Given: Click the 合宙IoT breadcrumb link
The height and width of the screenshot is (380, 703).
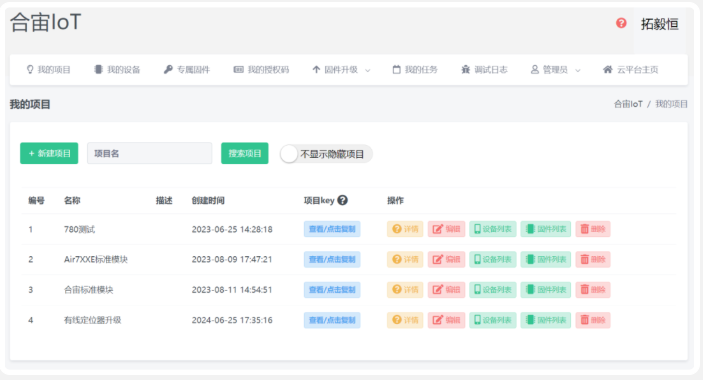Looking at the screenshot, I should (628, 104).
